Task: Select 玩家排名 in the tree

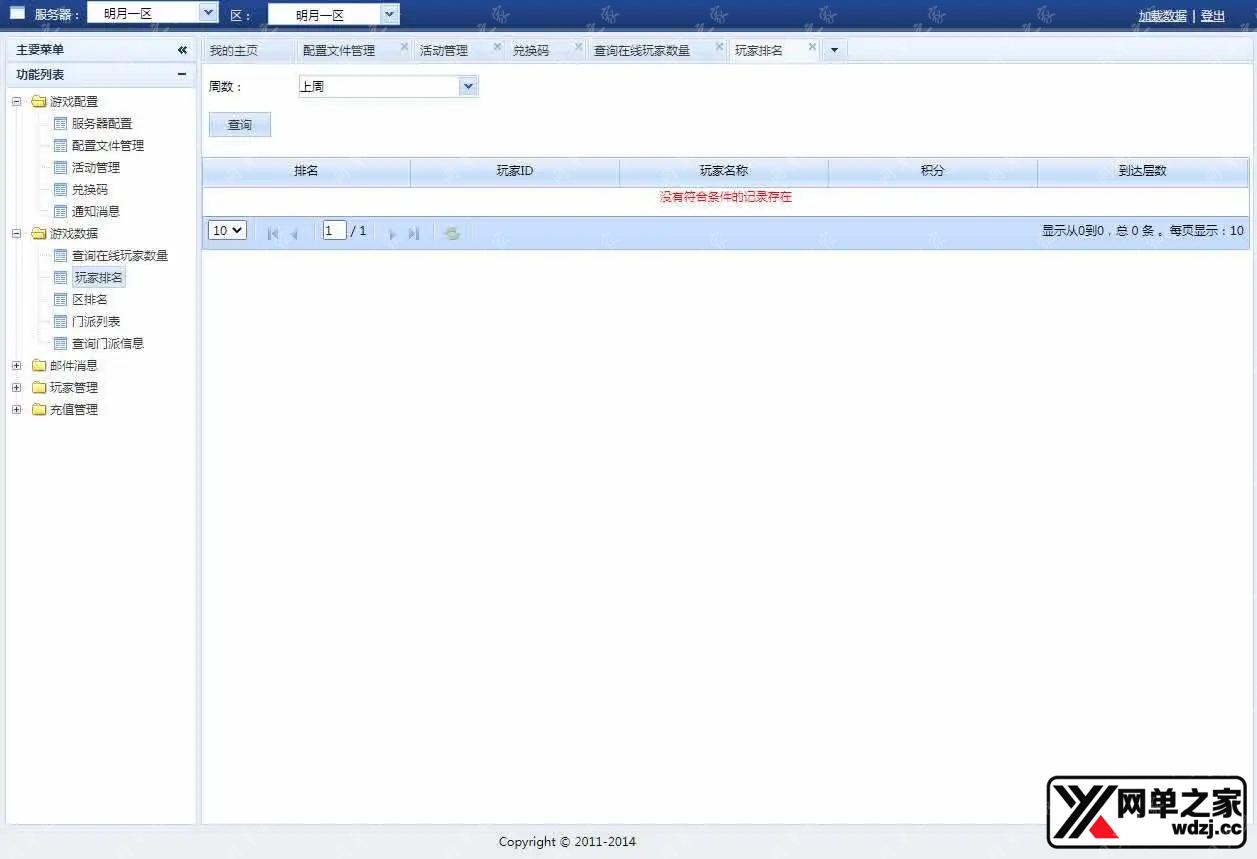Action: [99, 277]
